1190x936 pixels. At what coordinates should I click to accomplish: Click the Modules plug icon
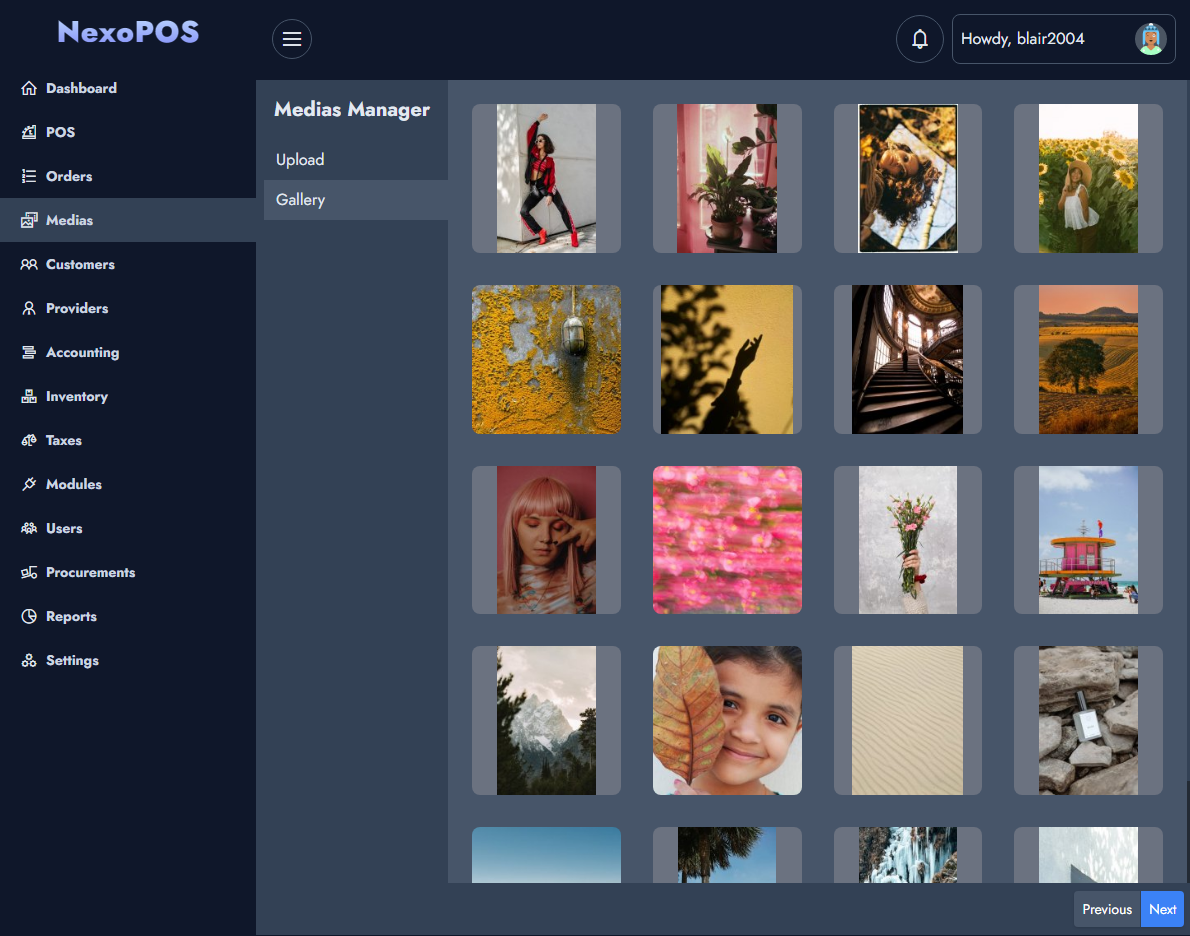[x=29, y=484]
